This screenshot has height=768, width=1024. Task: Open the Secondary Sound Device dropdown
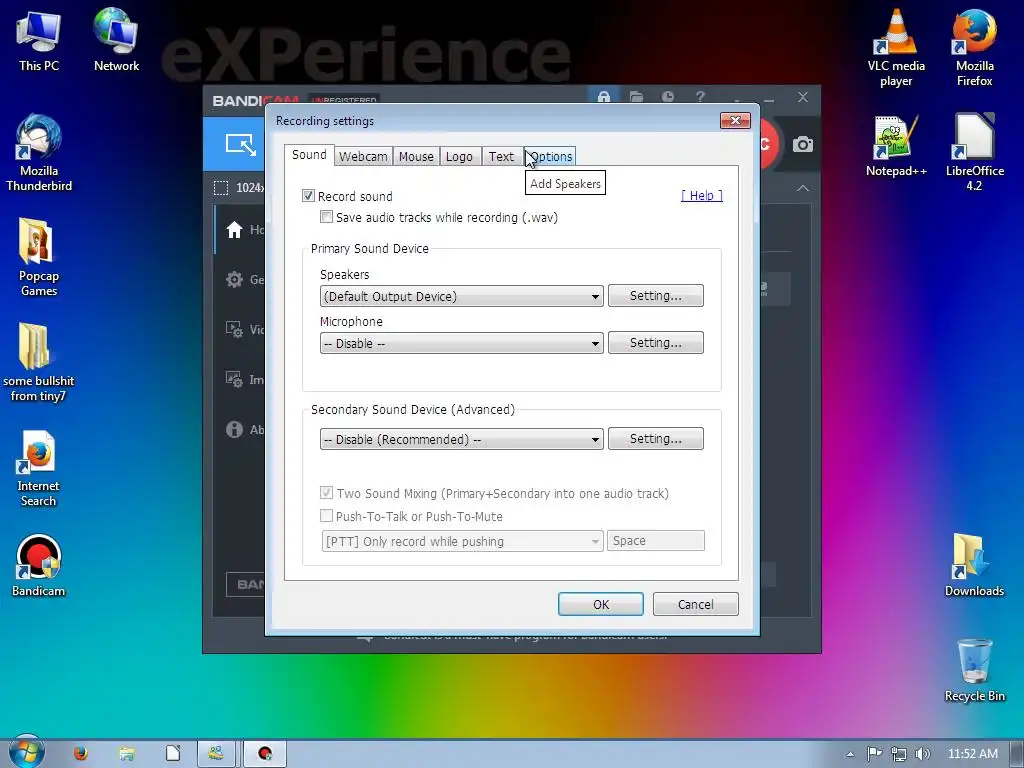461,439
